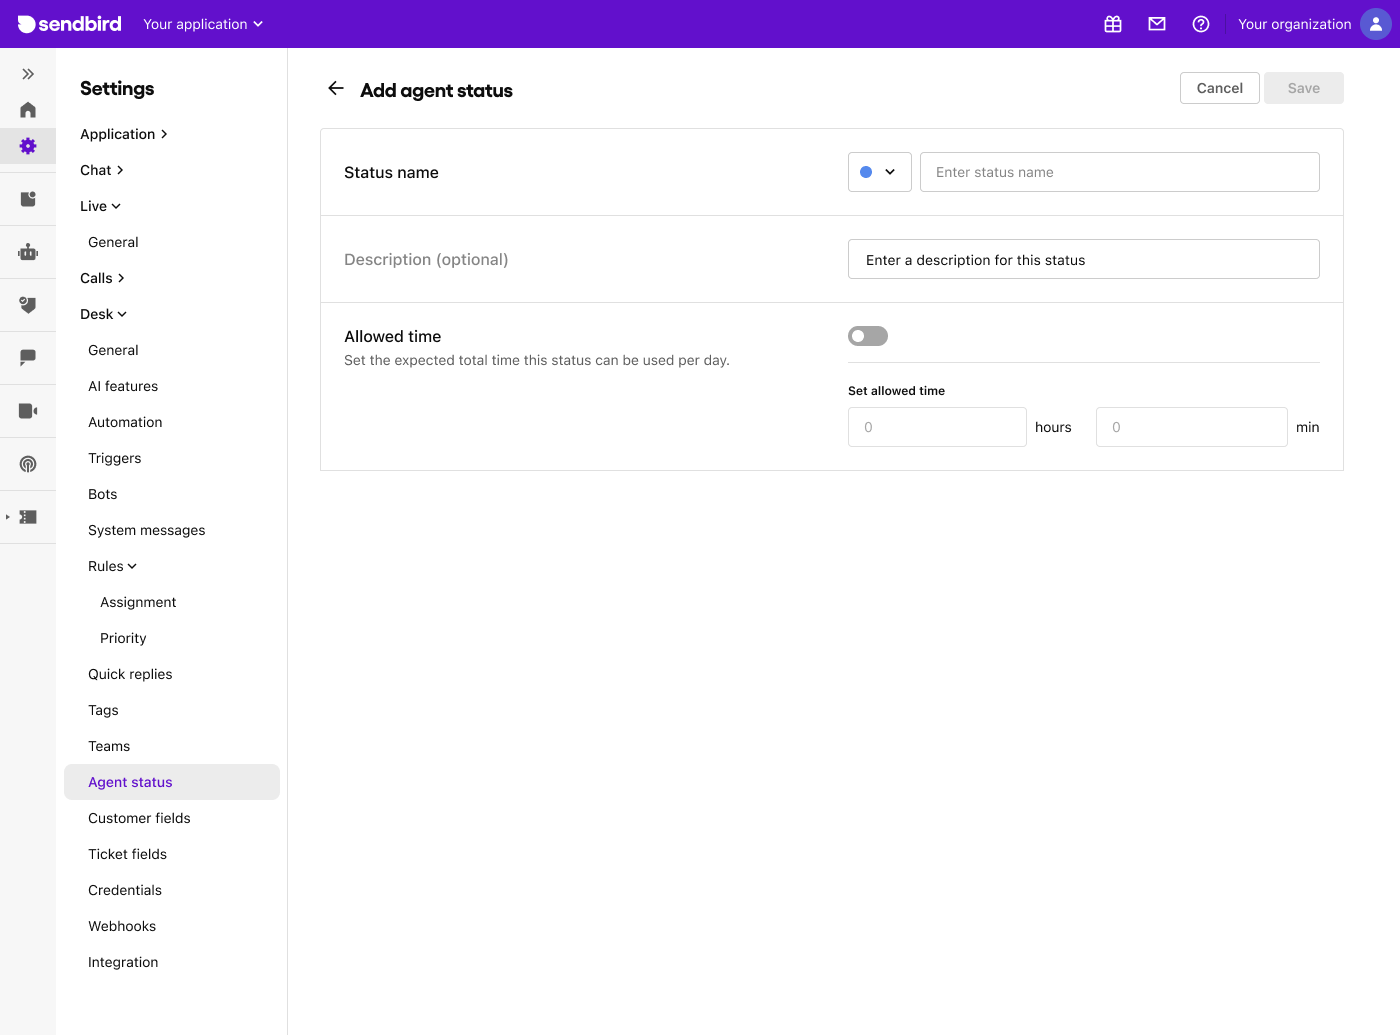This screenshot has height=1035, width=1400.
Task: Click the mail inbox icon
Action: (x=1156, y=23)
